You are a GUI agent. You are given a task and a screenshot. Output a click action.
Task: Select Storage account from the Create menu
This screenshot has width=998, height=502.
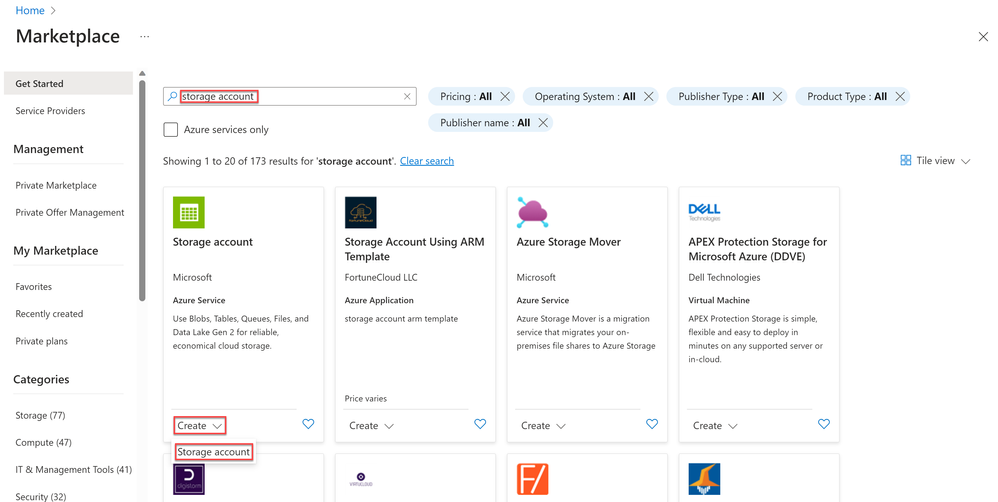click(214, 452)
